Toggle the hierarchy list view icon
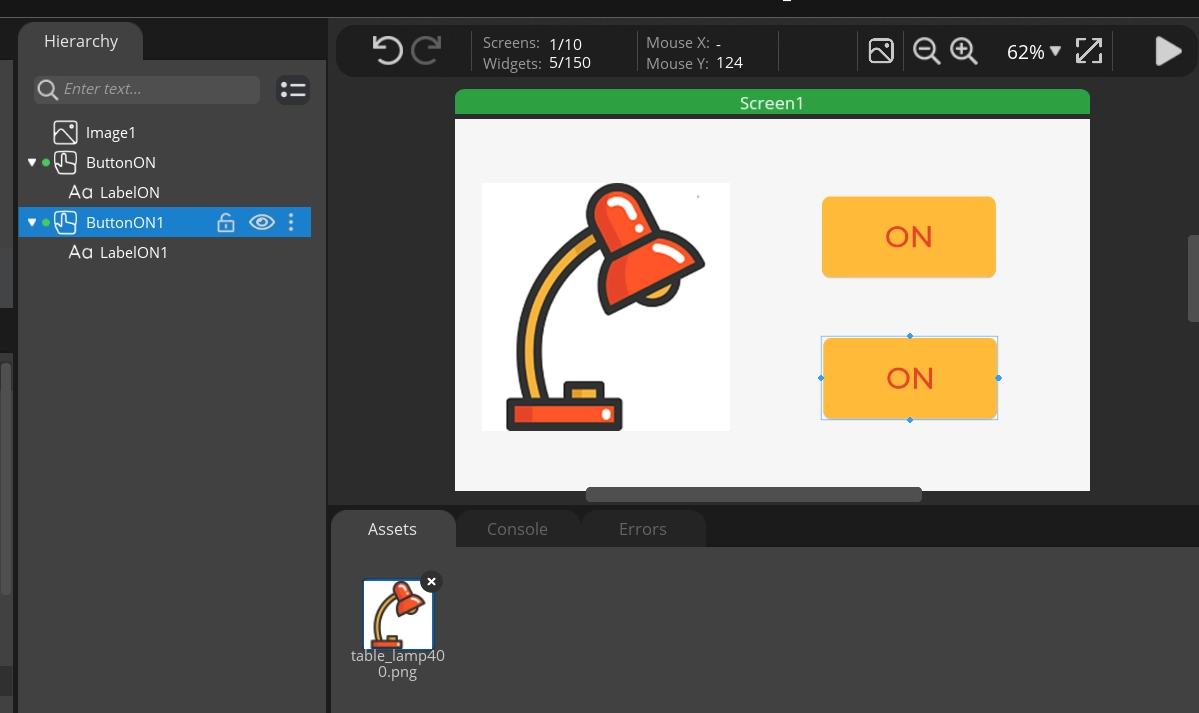Image resolution: width=1199 pixels, height=713 pixels. [x=293, y=90]
